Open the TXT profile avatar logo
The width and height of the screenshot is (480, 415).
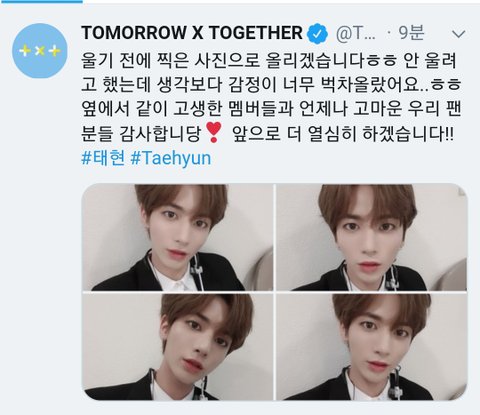[40, 51]
